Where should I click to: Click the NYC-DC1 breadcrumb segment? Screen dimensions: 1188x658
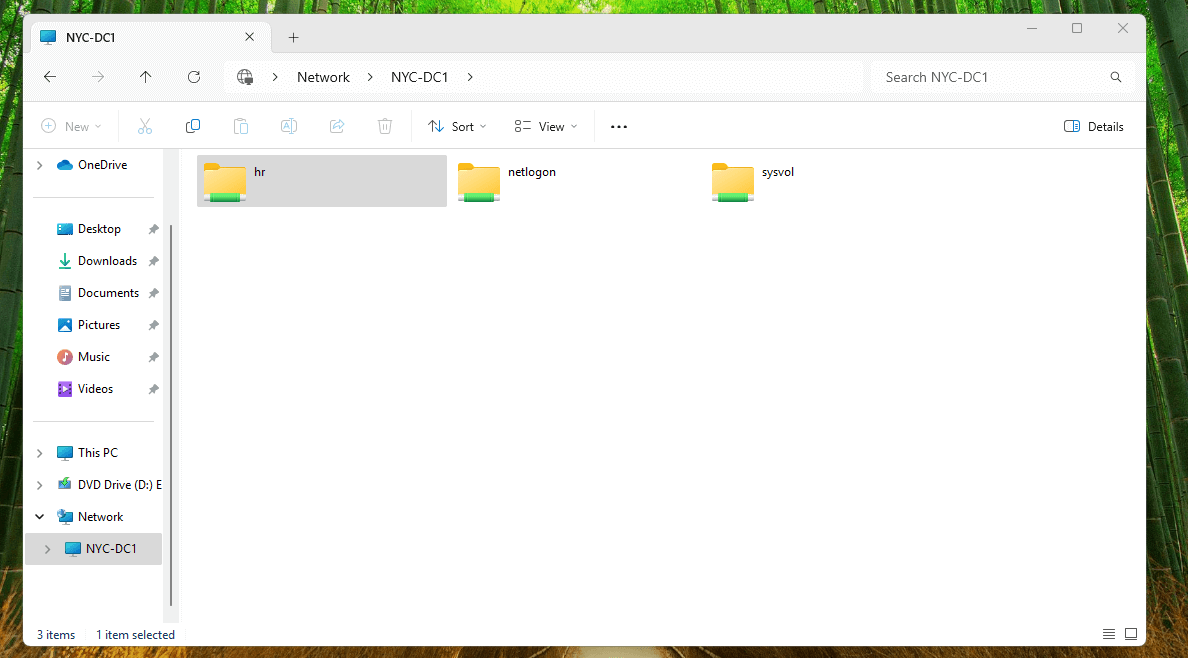tap(420, 77)
